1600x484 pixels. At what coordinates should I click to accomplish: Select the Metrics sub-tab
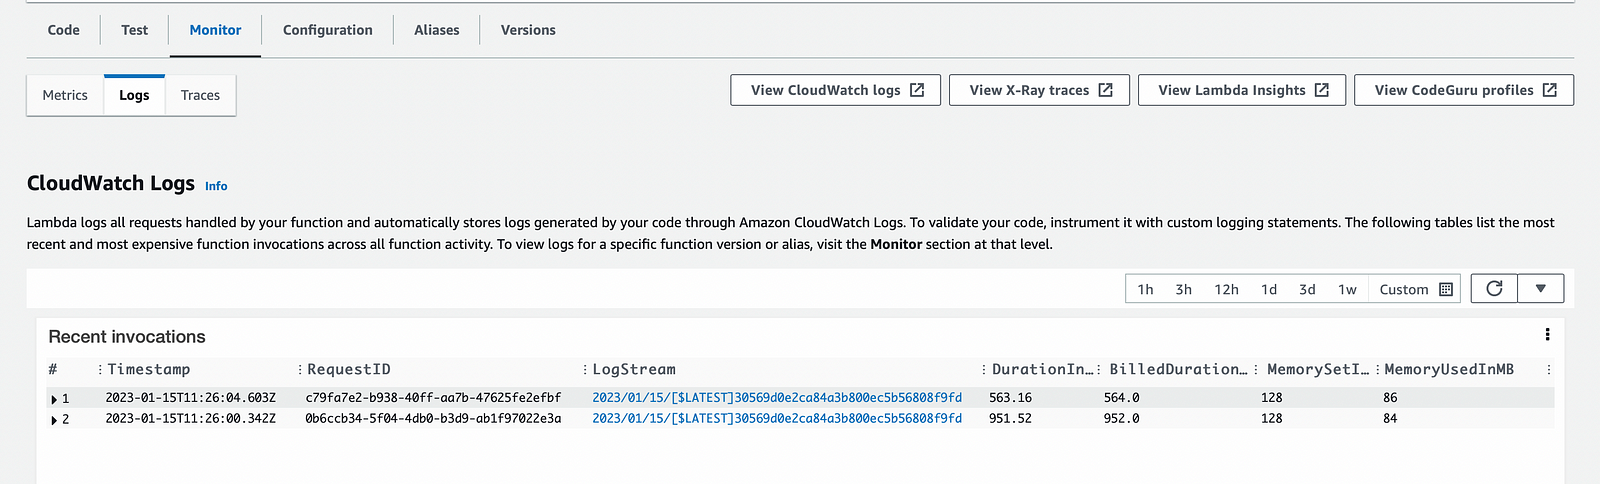(65, 95)
